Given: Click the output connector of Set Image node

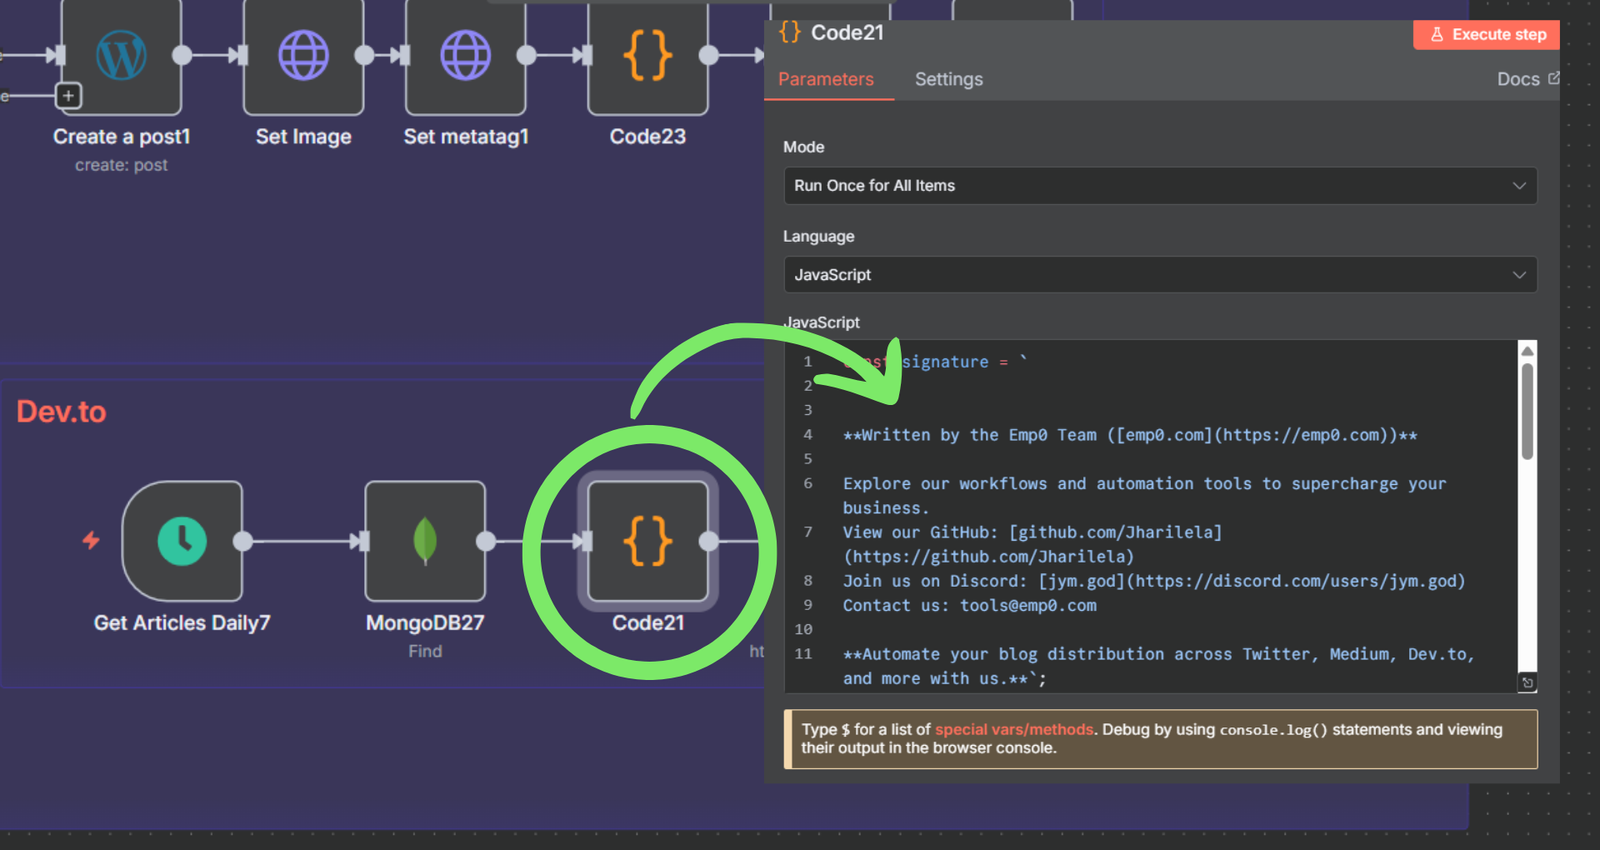Looking at the screenshot, I should click(x=365, y=55).
